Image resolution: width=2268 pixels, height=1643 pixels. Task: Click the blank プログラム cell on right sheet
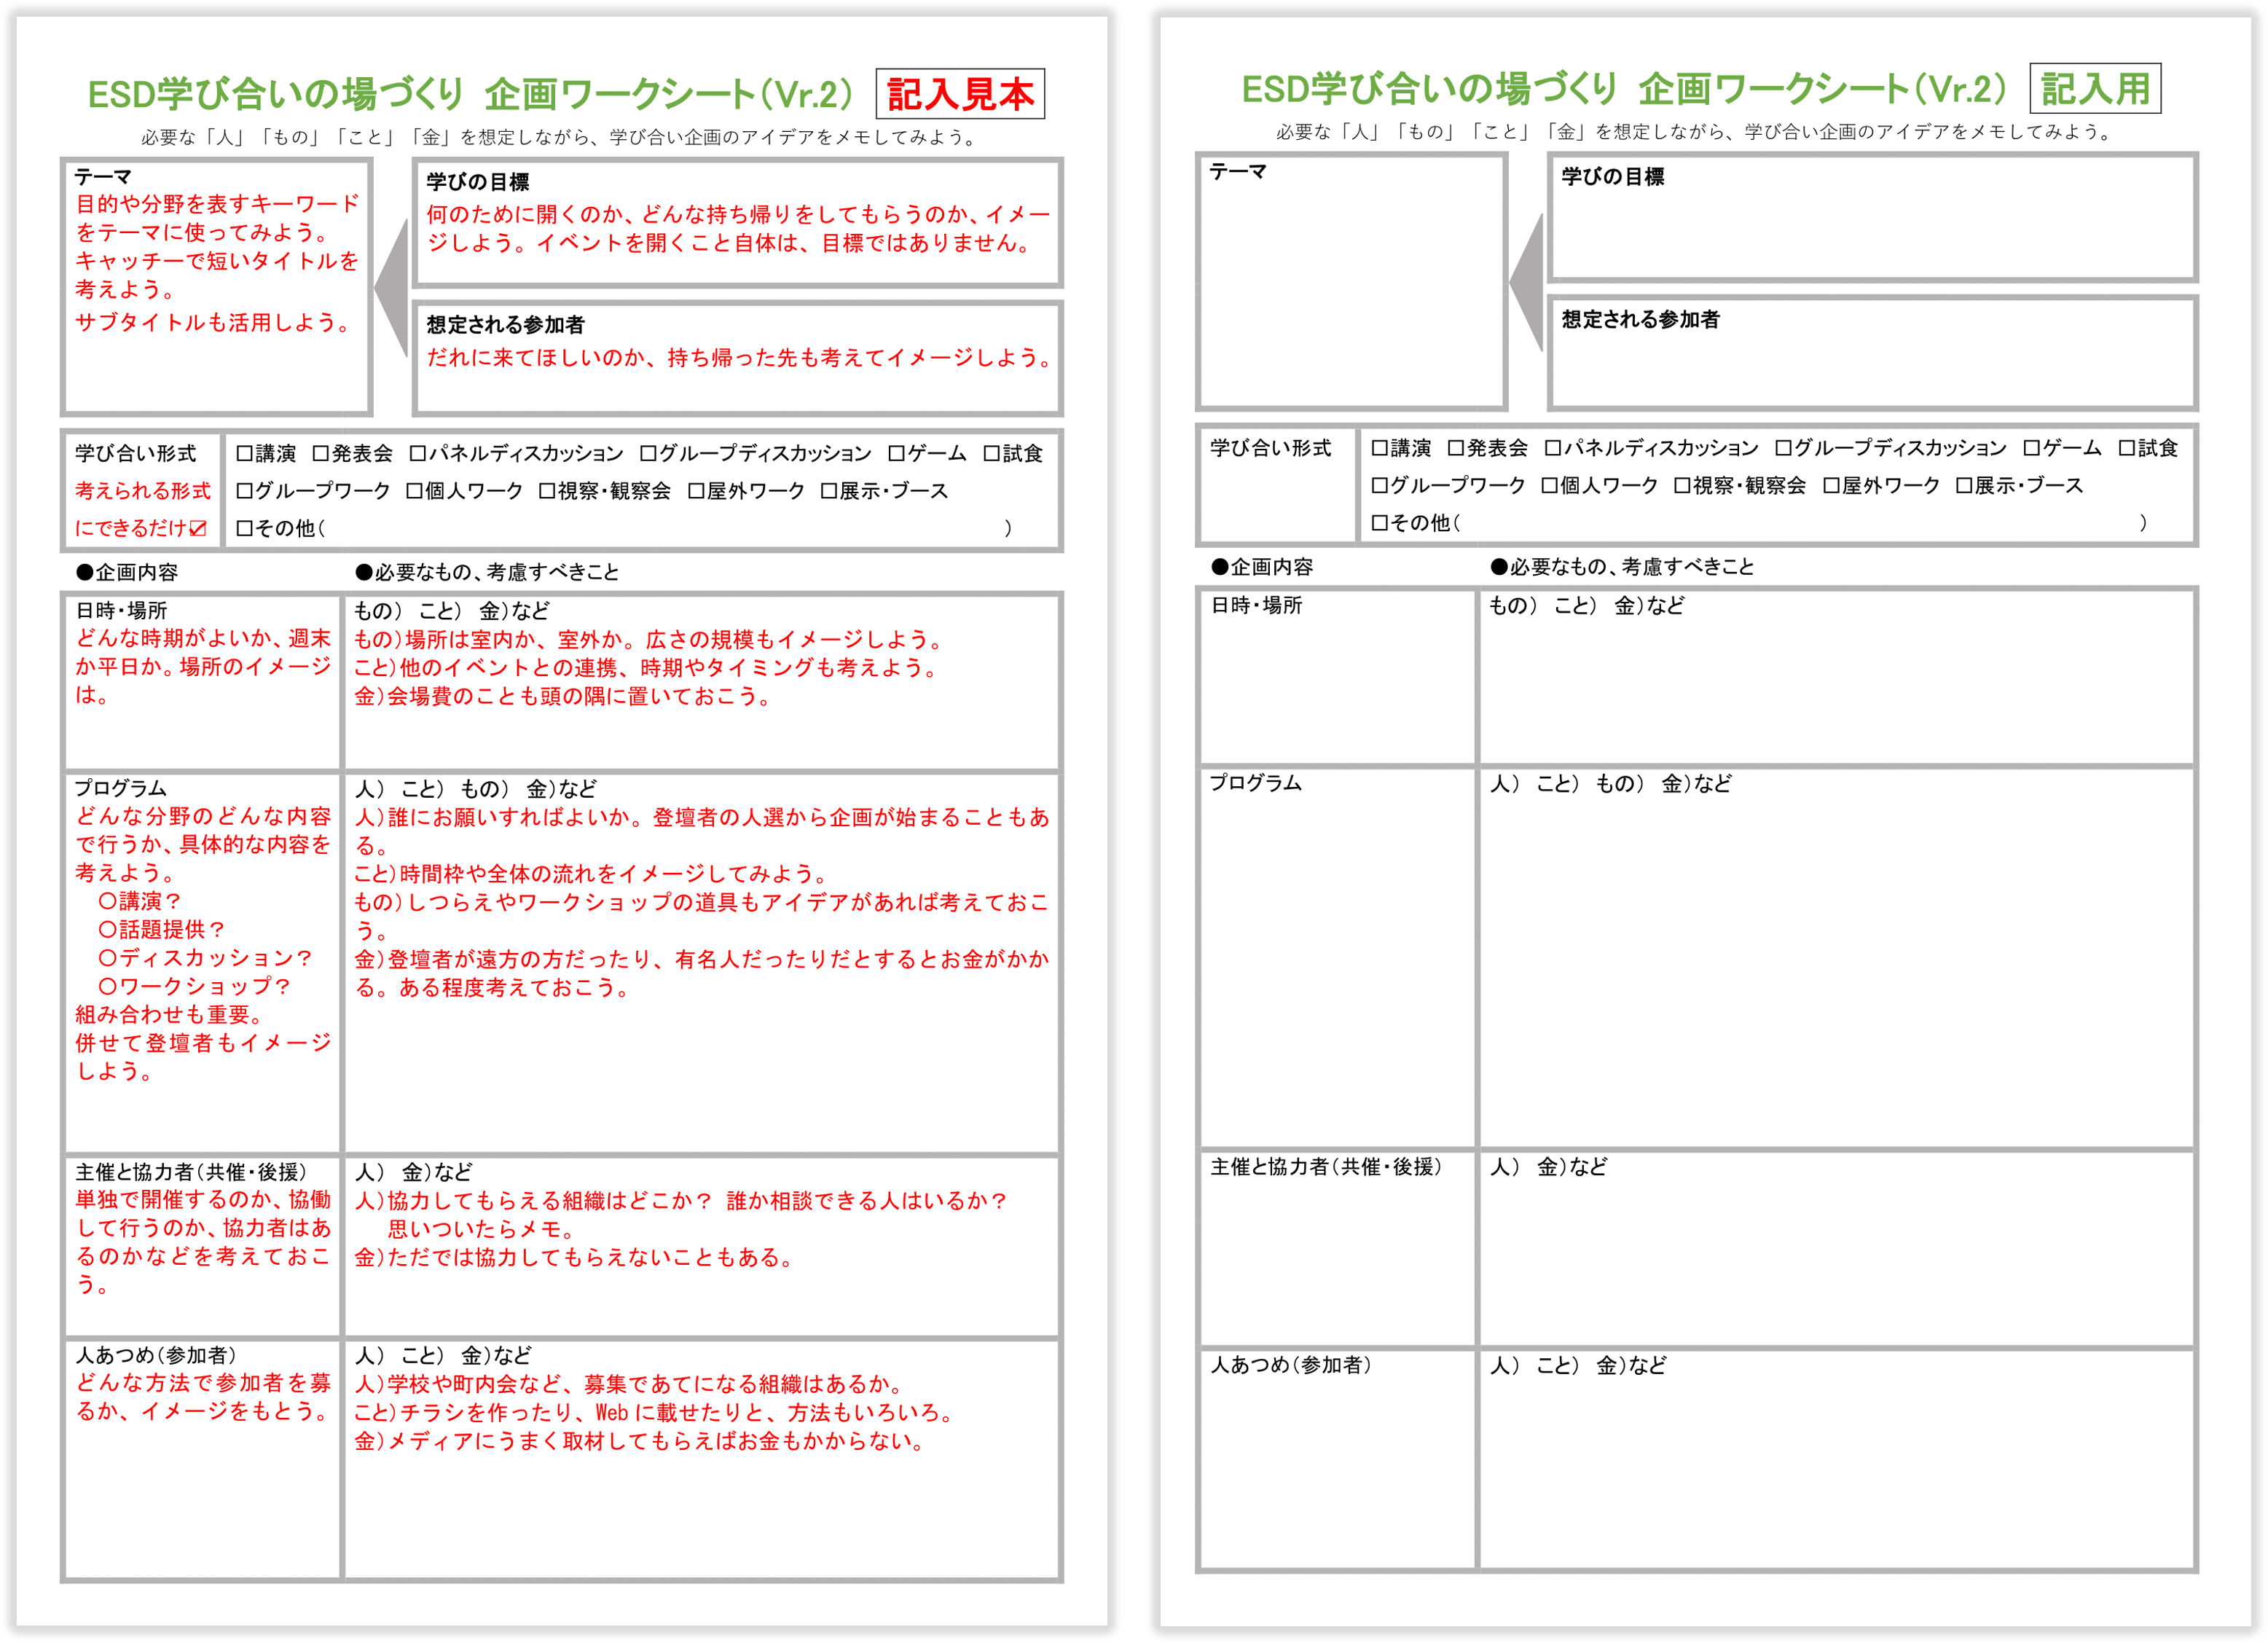click(x=1337, y=959)
